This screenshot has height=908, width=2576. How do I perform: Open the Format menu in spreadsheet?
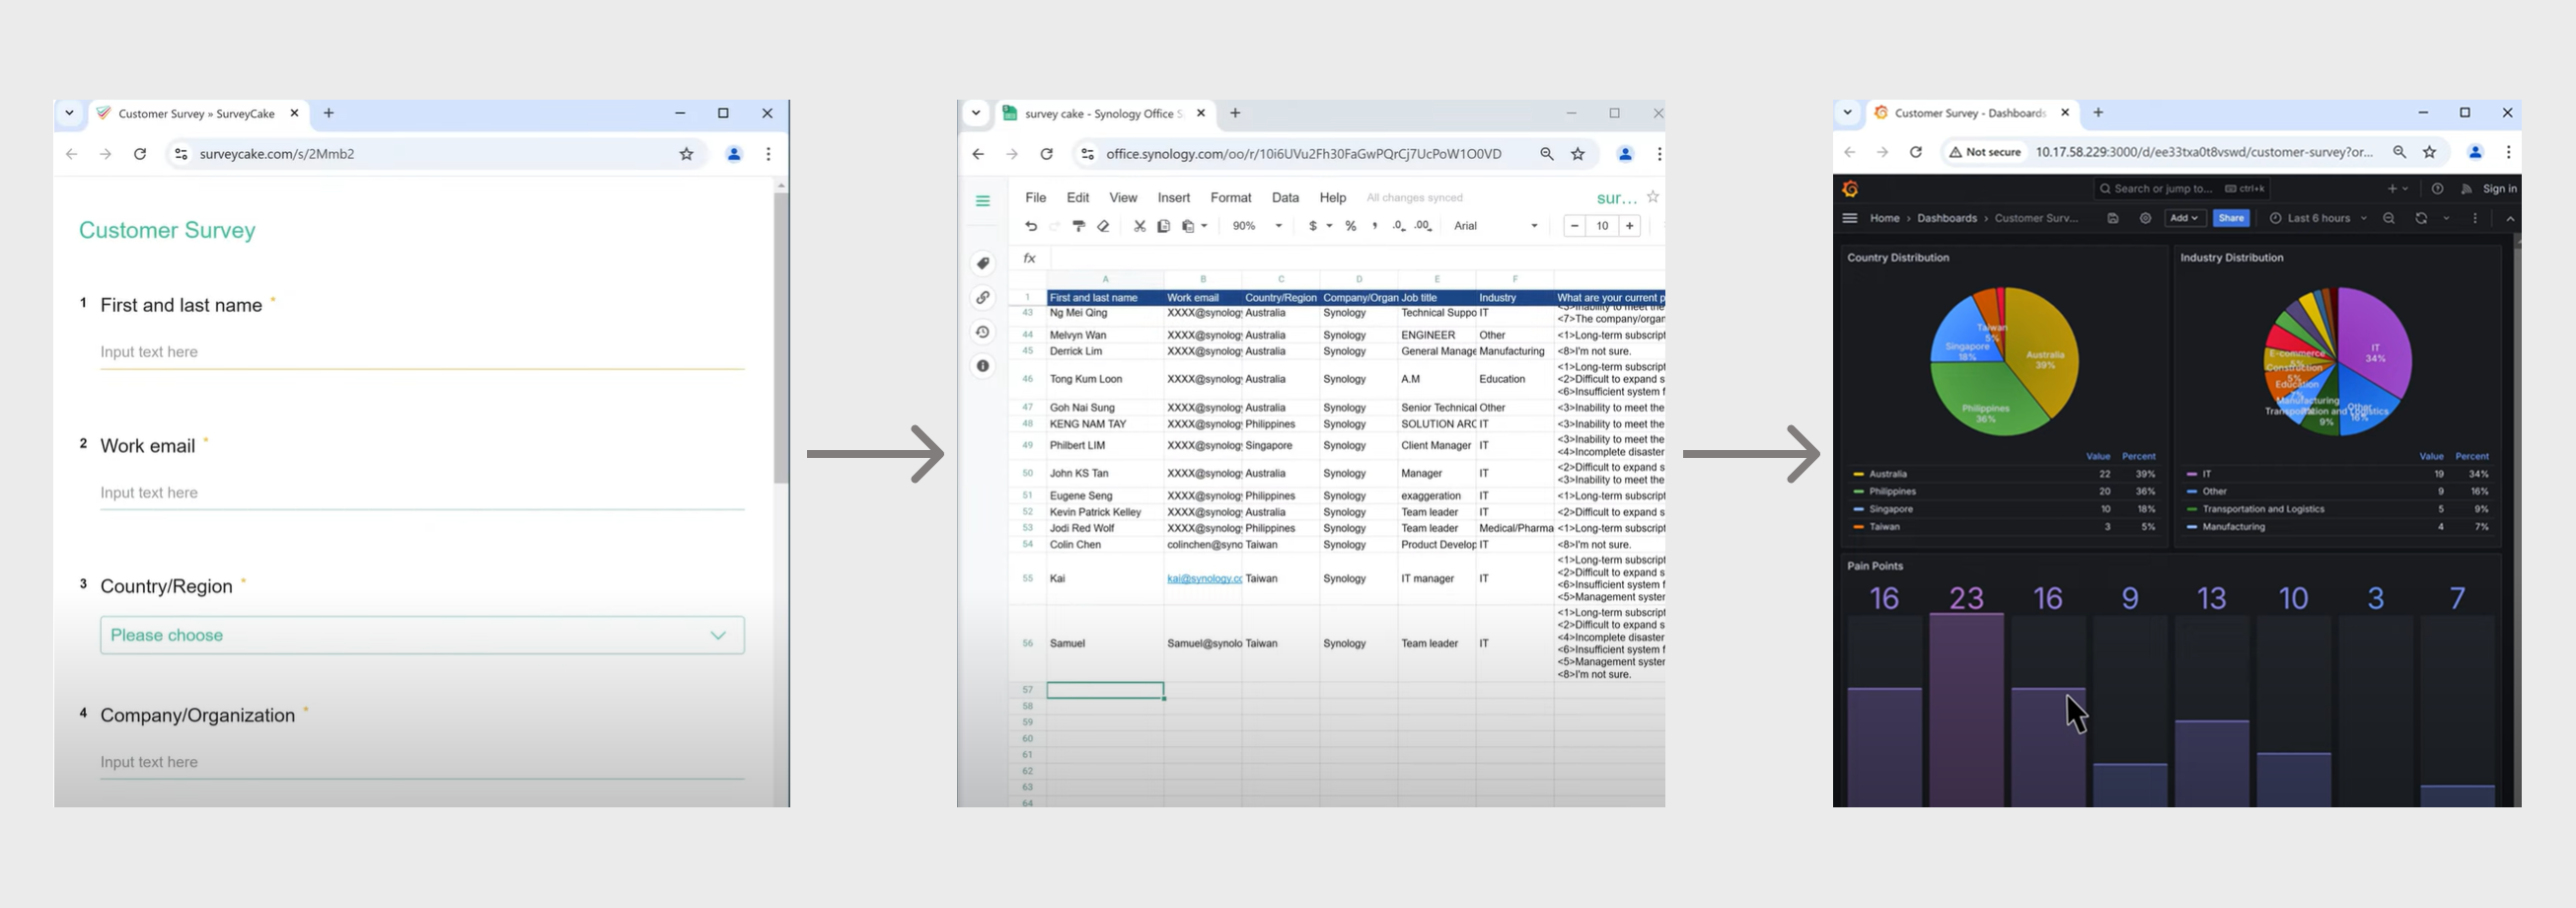[1231, 198]
